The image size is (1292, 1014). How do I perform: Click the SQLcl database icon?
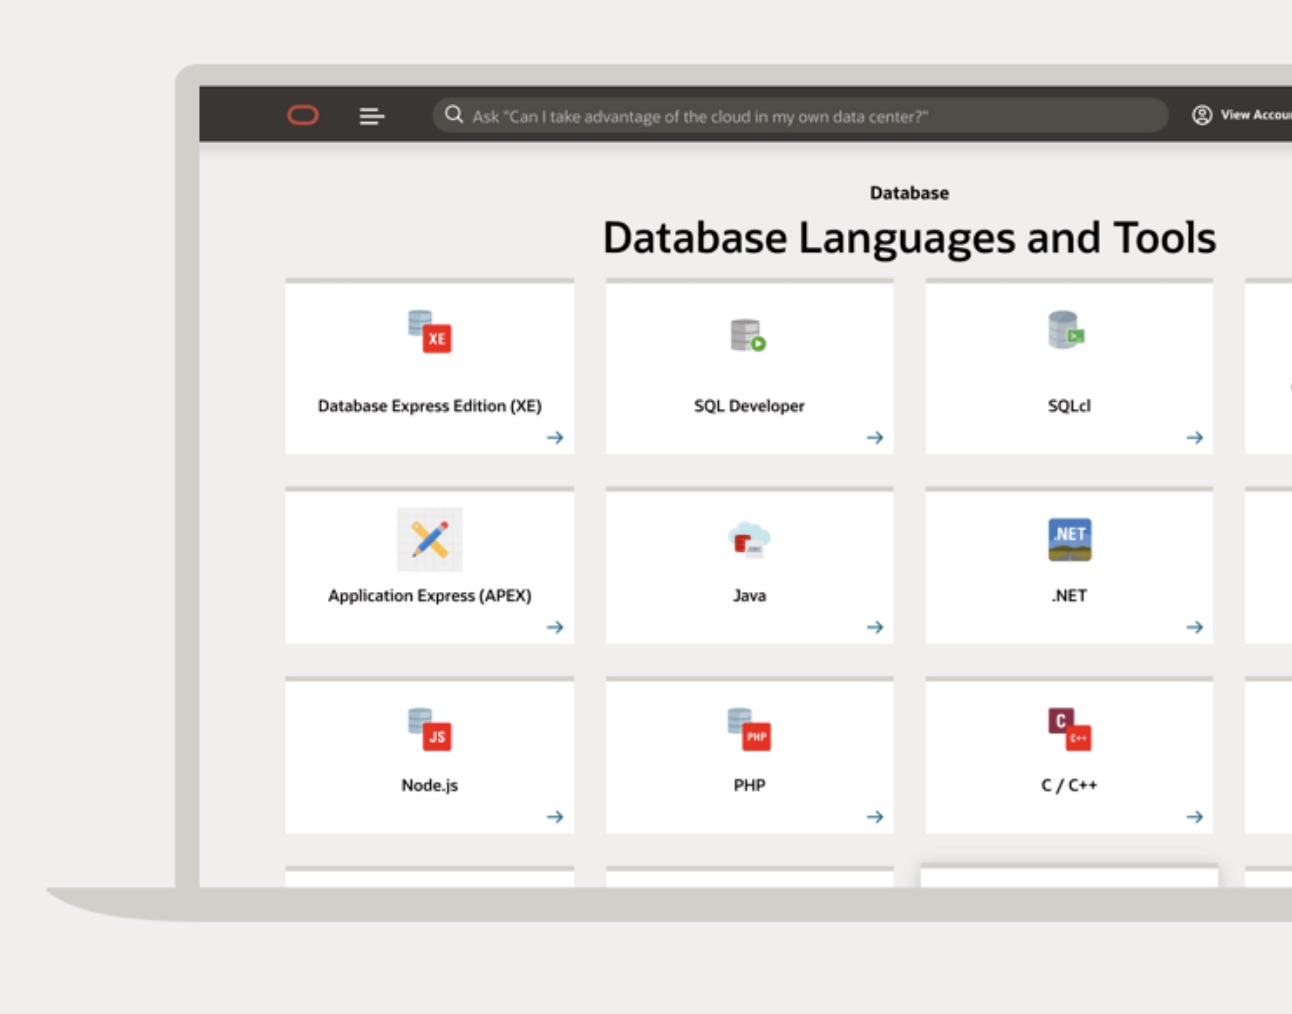point(1067,330)
